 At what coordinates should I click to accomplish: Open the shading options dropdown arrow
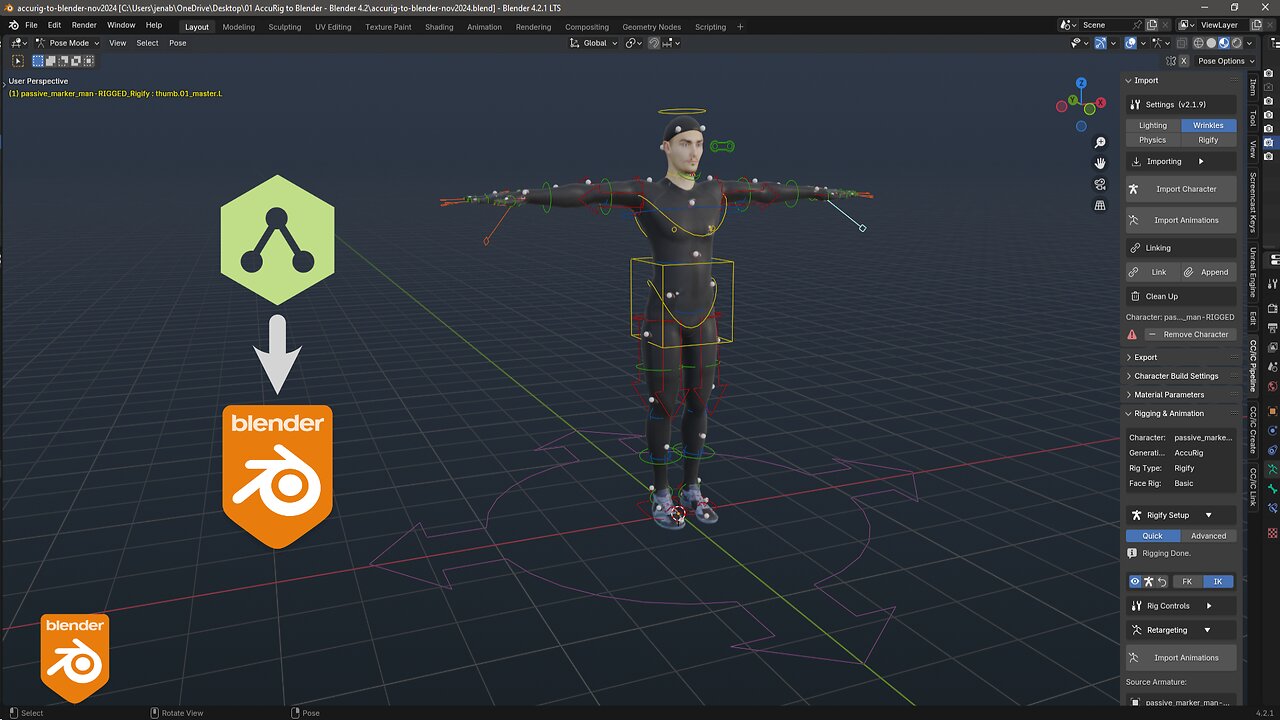tap(1250, 43)
